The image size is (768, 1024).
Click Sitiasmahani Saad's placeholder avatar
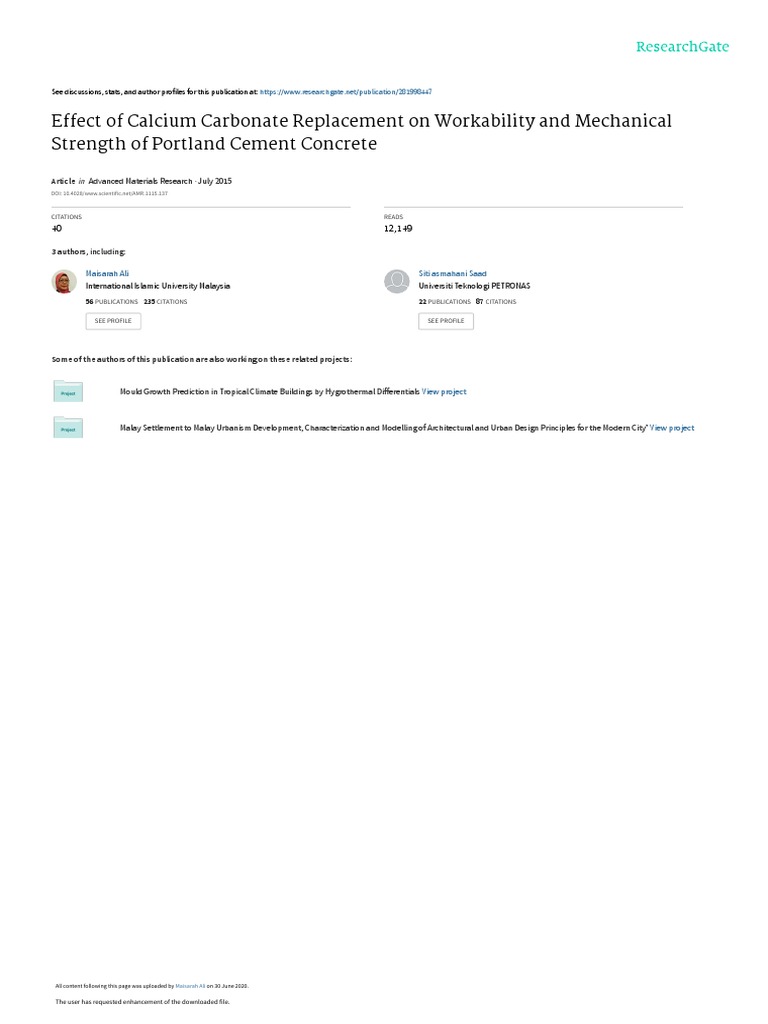coord(397,281)
